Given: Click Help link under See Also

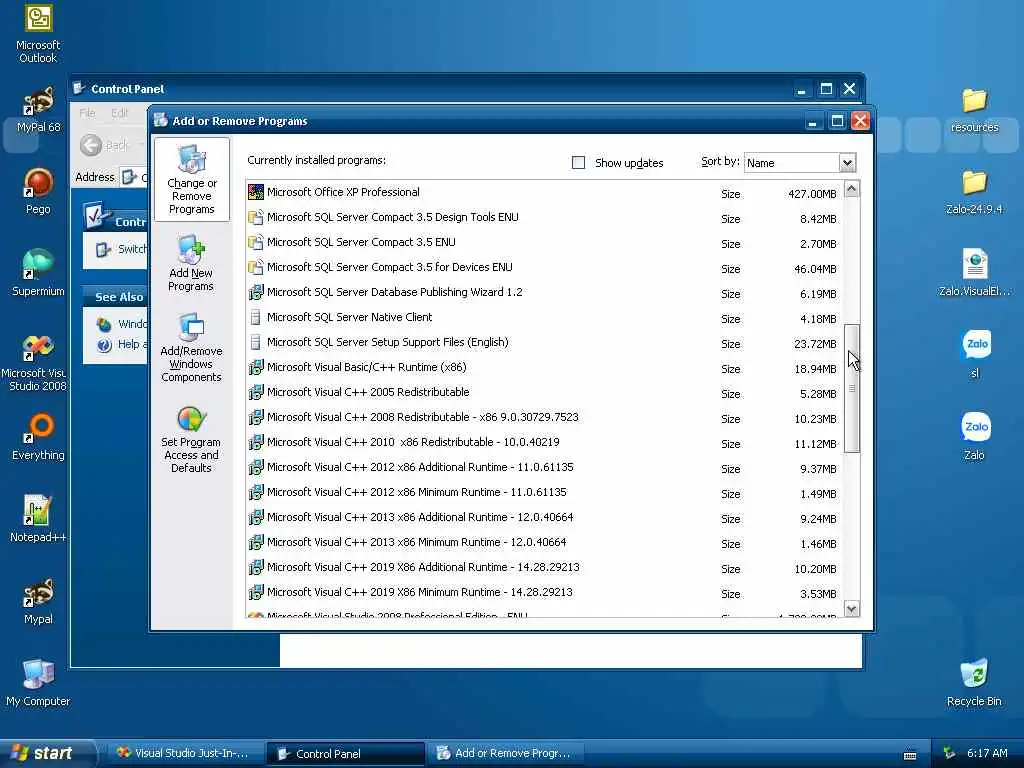Looking at the screenshot, I should [122, 344].
